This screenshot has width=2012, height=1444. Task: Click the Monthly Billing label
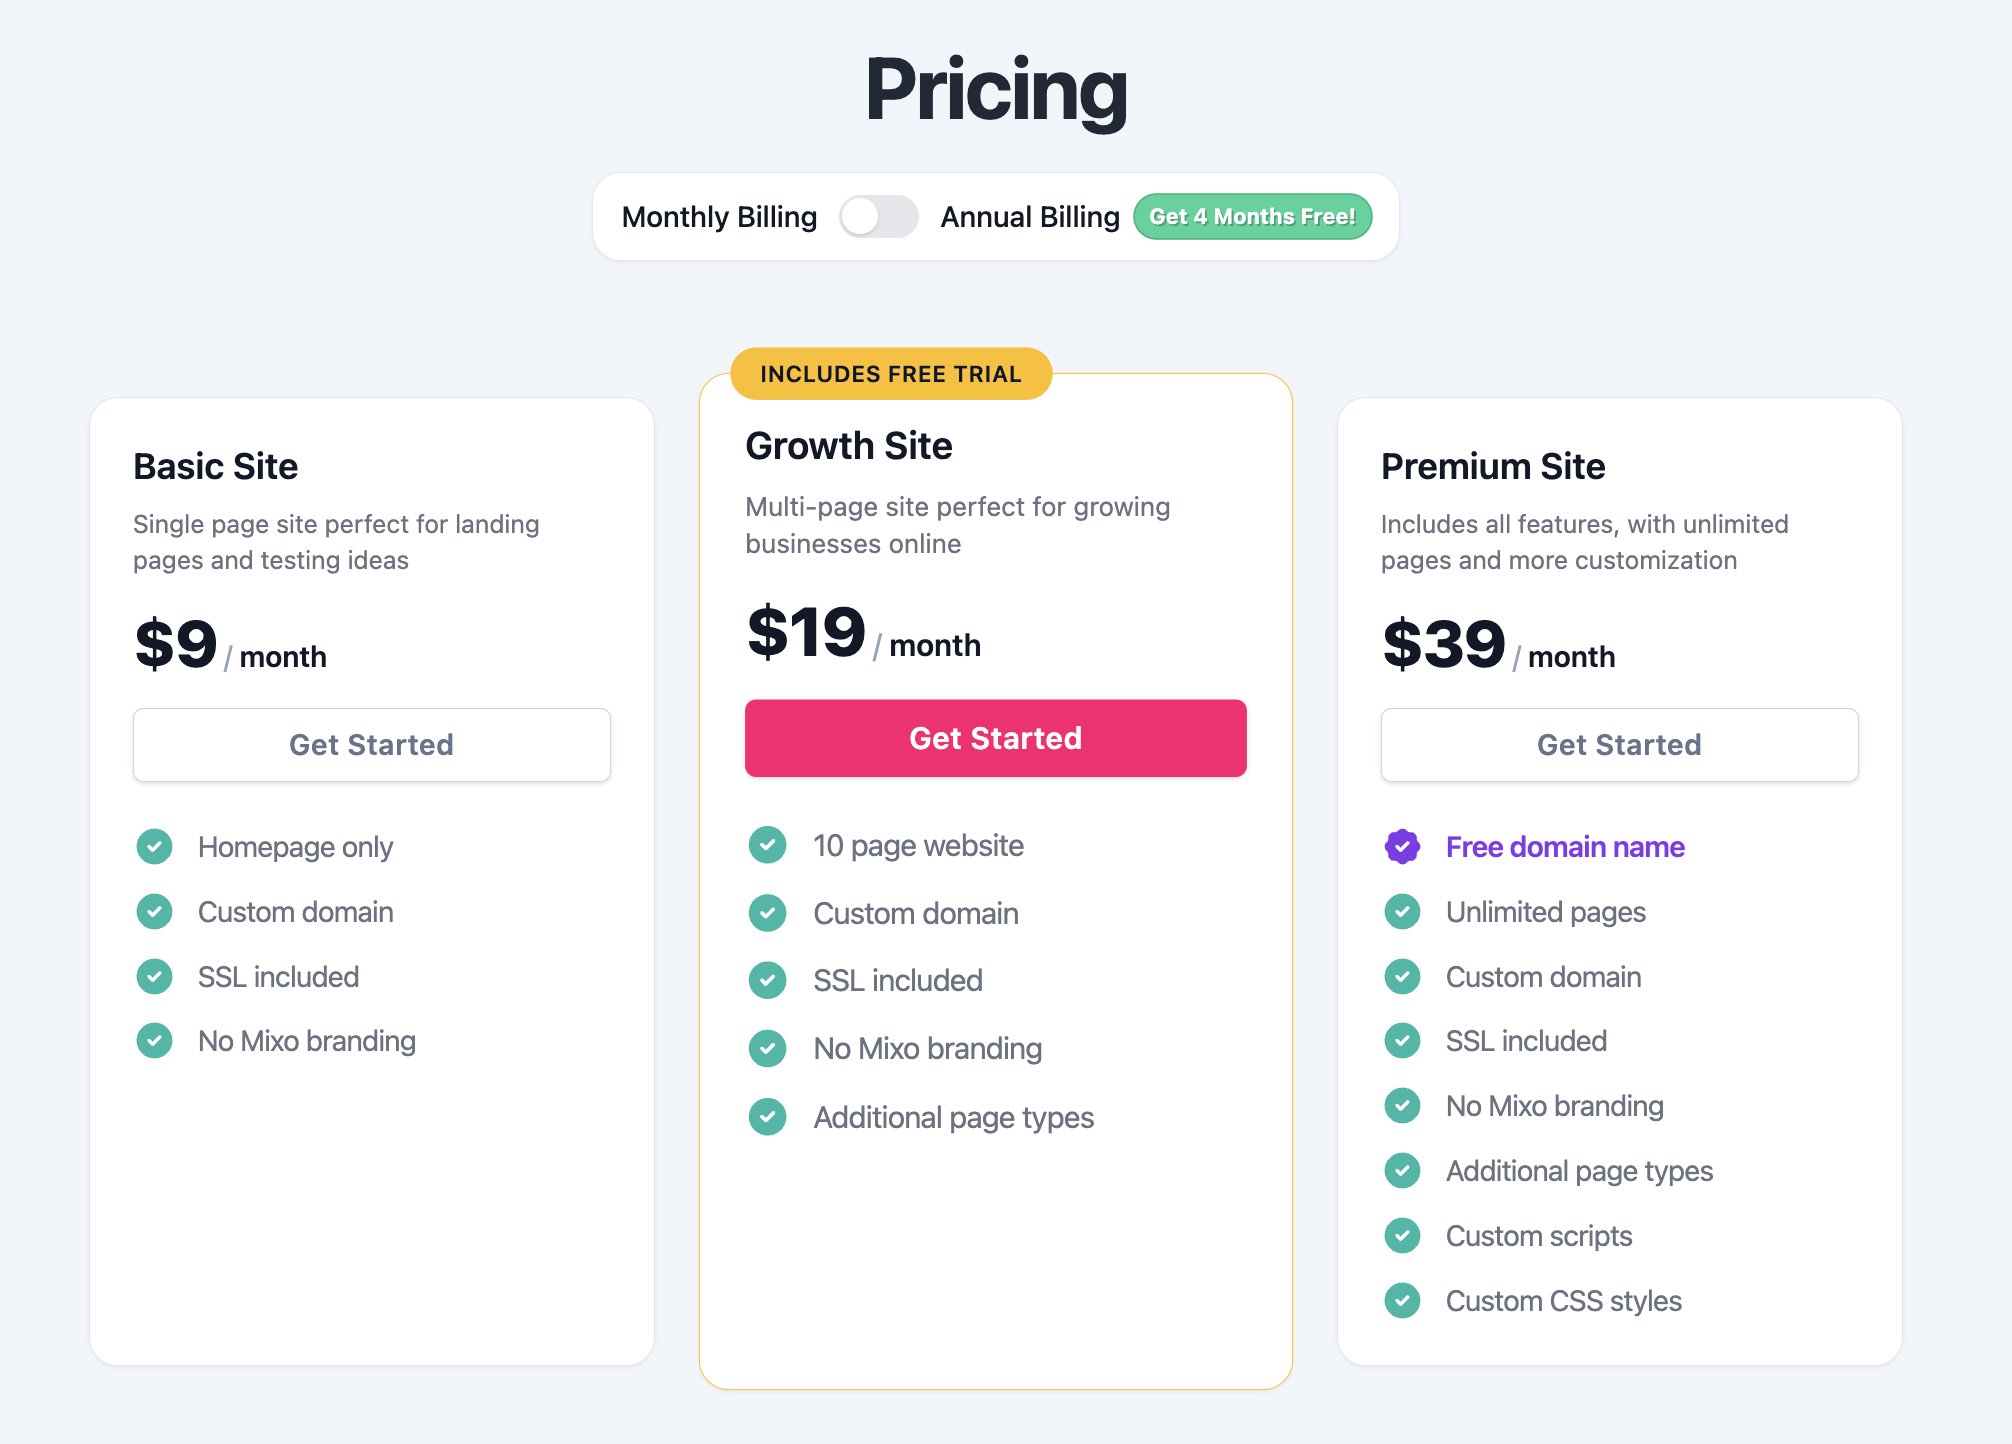(719, 217)
